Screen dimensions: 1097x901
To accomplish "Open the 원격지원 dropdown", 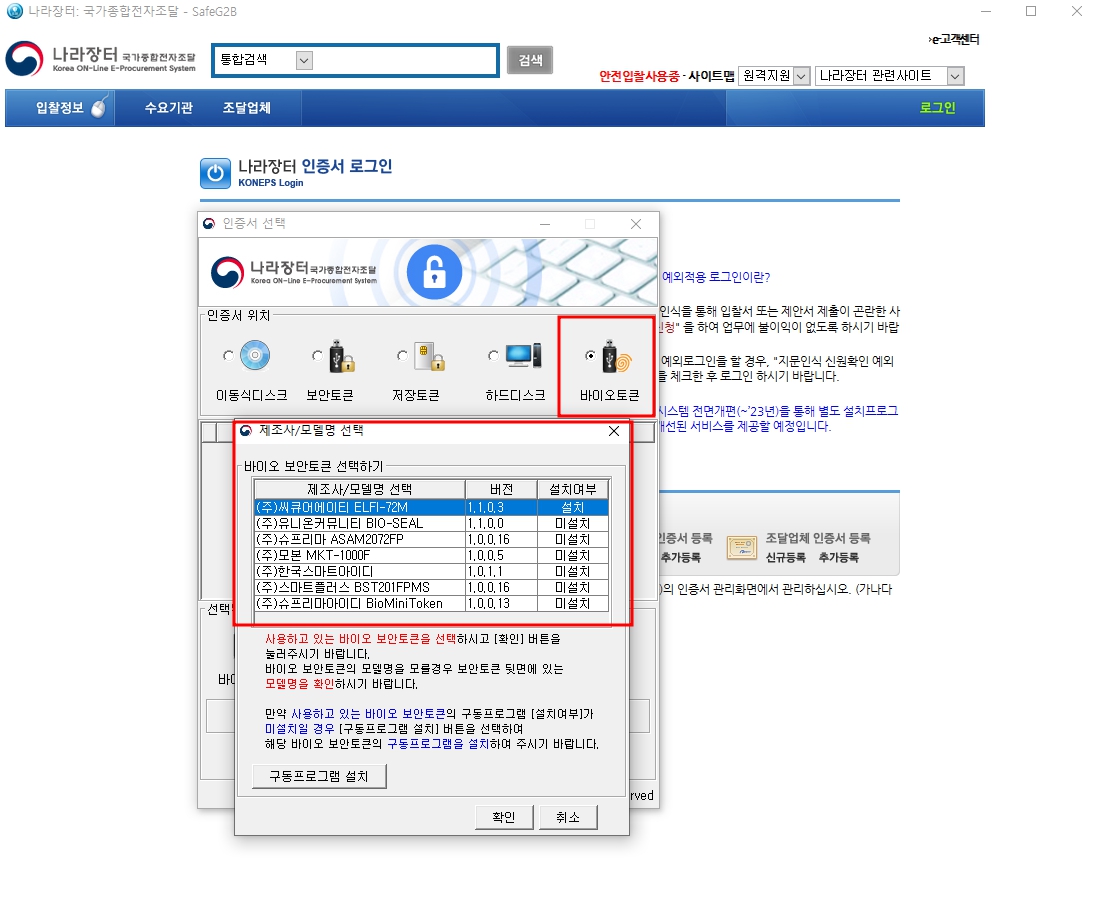I will click(x=774, y=76).
